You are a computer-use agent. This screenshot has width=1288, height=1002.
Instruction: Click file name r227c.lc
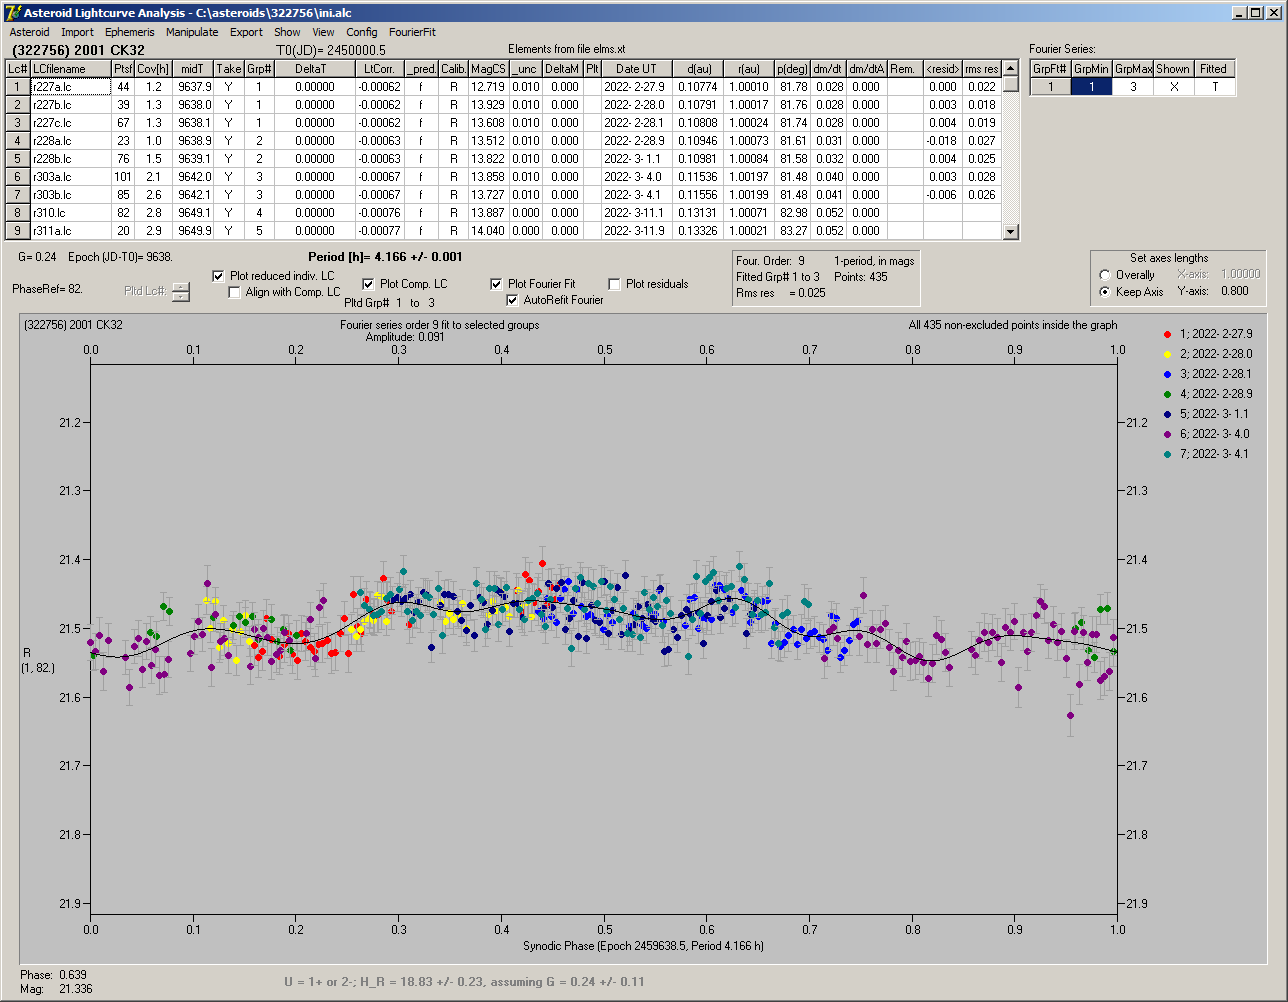tap(70, 123)
